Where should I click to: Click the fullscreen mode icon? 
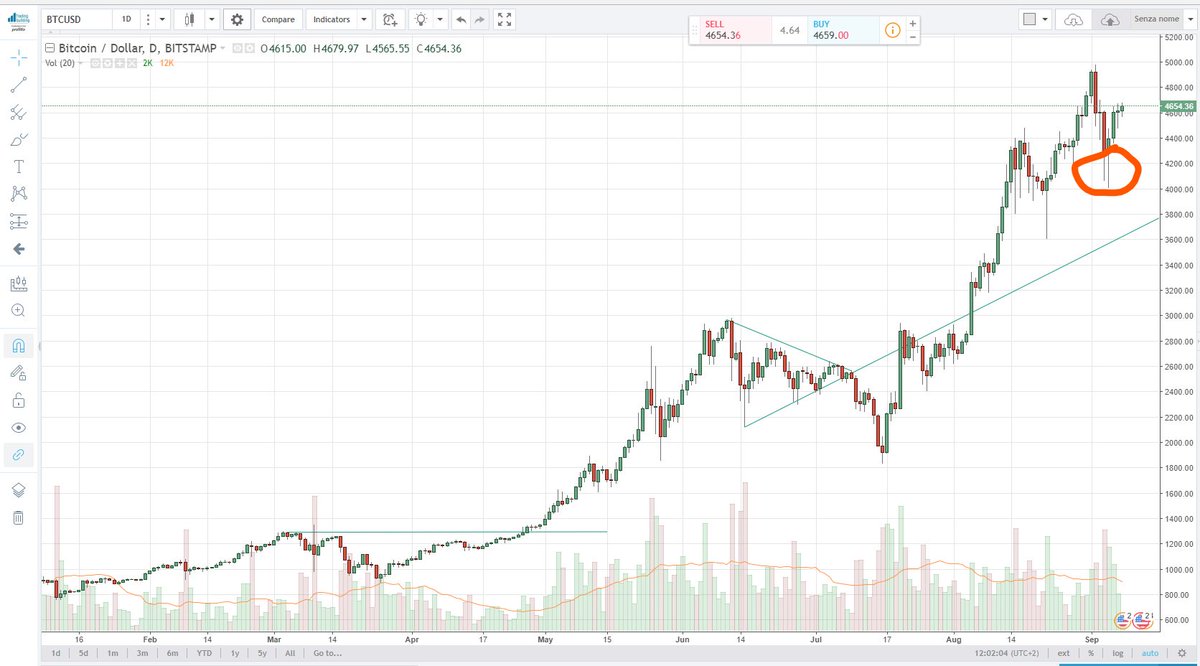tap(505, 19)
